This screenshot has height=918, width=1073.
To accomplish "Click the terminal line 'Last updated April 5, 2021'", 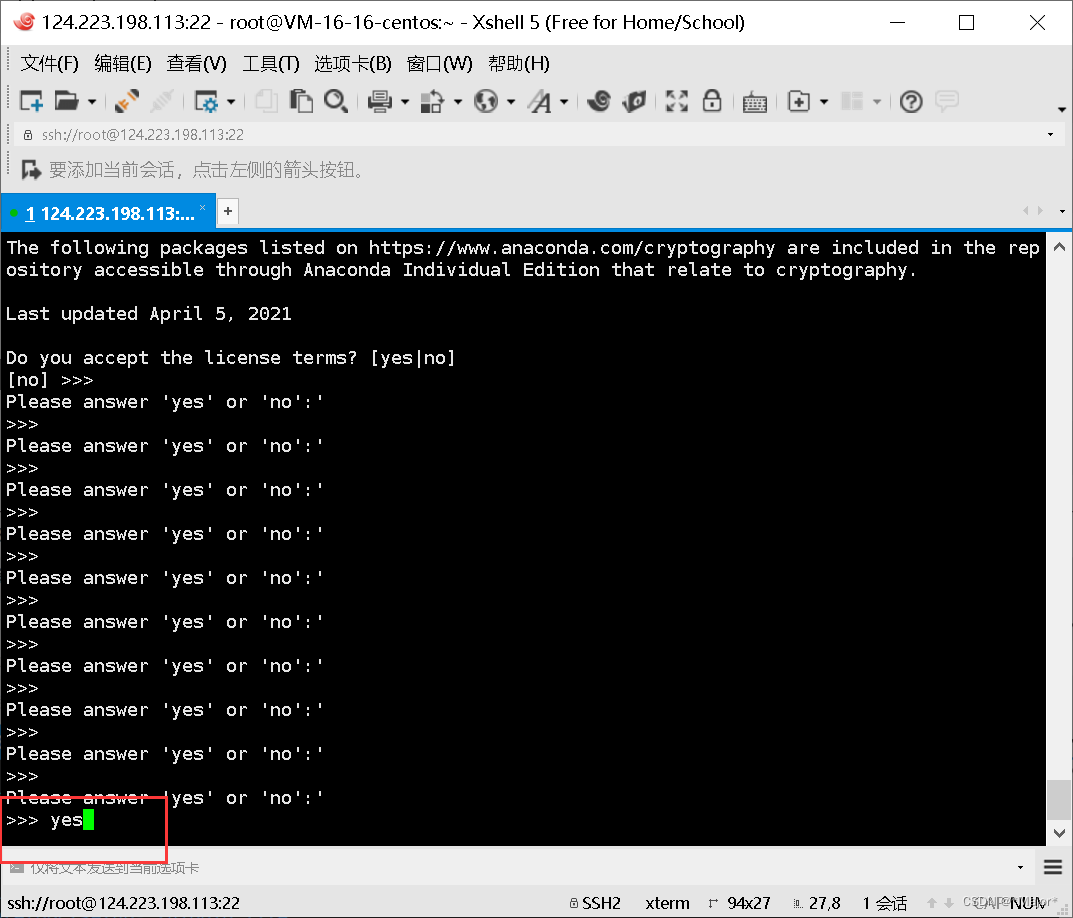I will pos(148,314).
